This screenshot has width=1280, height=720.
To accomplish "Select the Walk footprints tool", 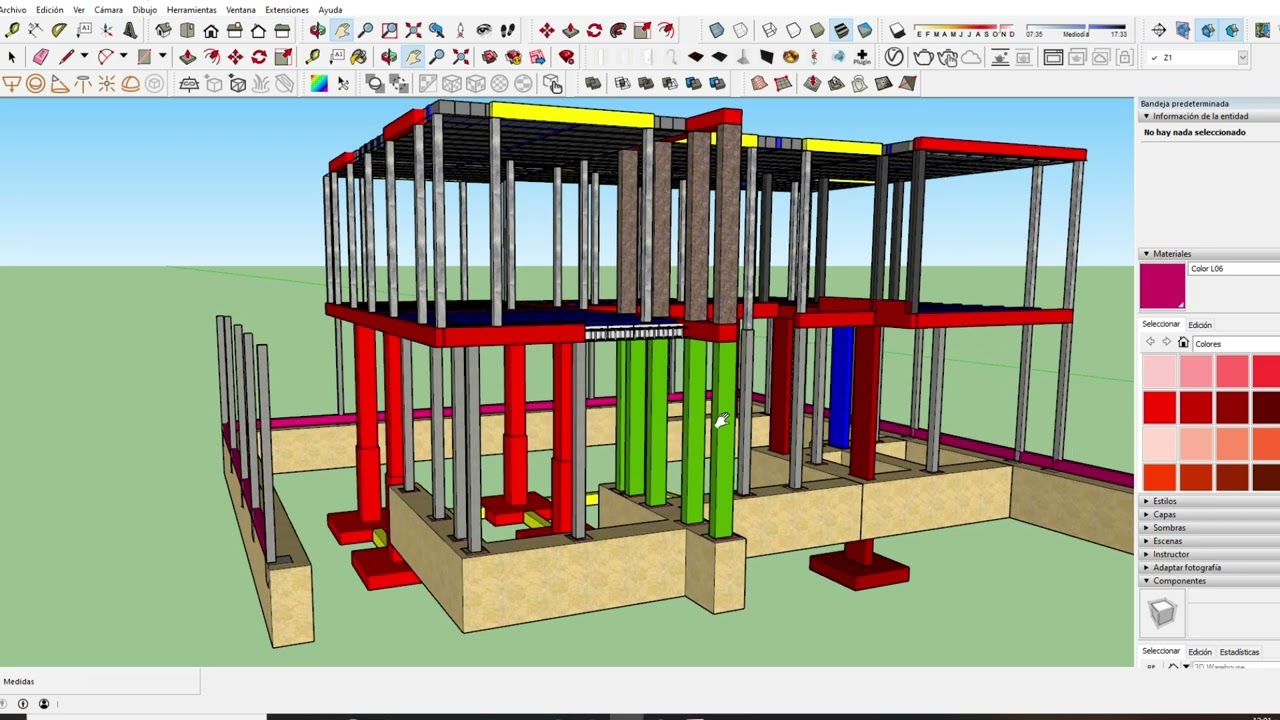I will coord(508,31).
